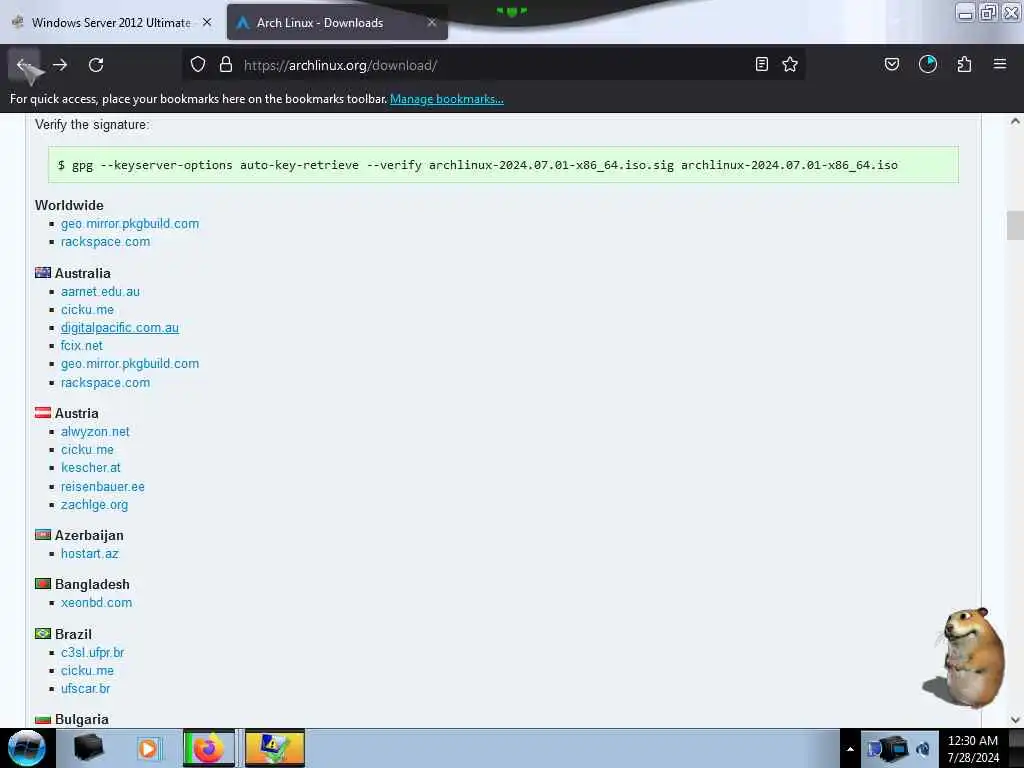Image resolution: width=1024 pixels, height=768 pixels.
Task: Click the Verify the signature text
Action: click(92, 125)
